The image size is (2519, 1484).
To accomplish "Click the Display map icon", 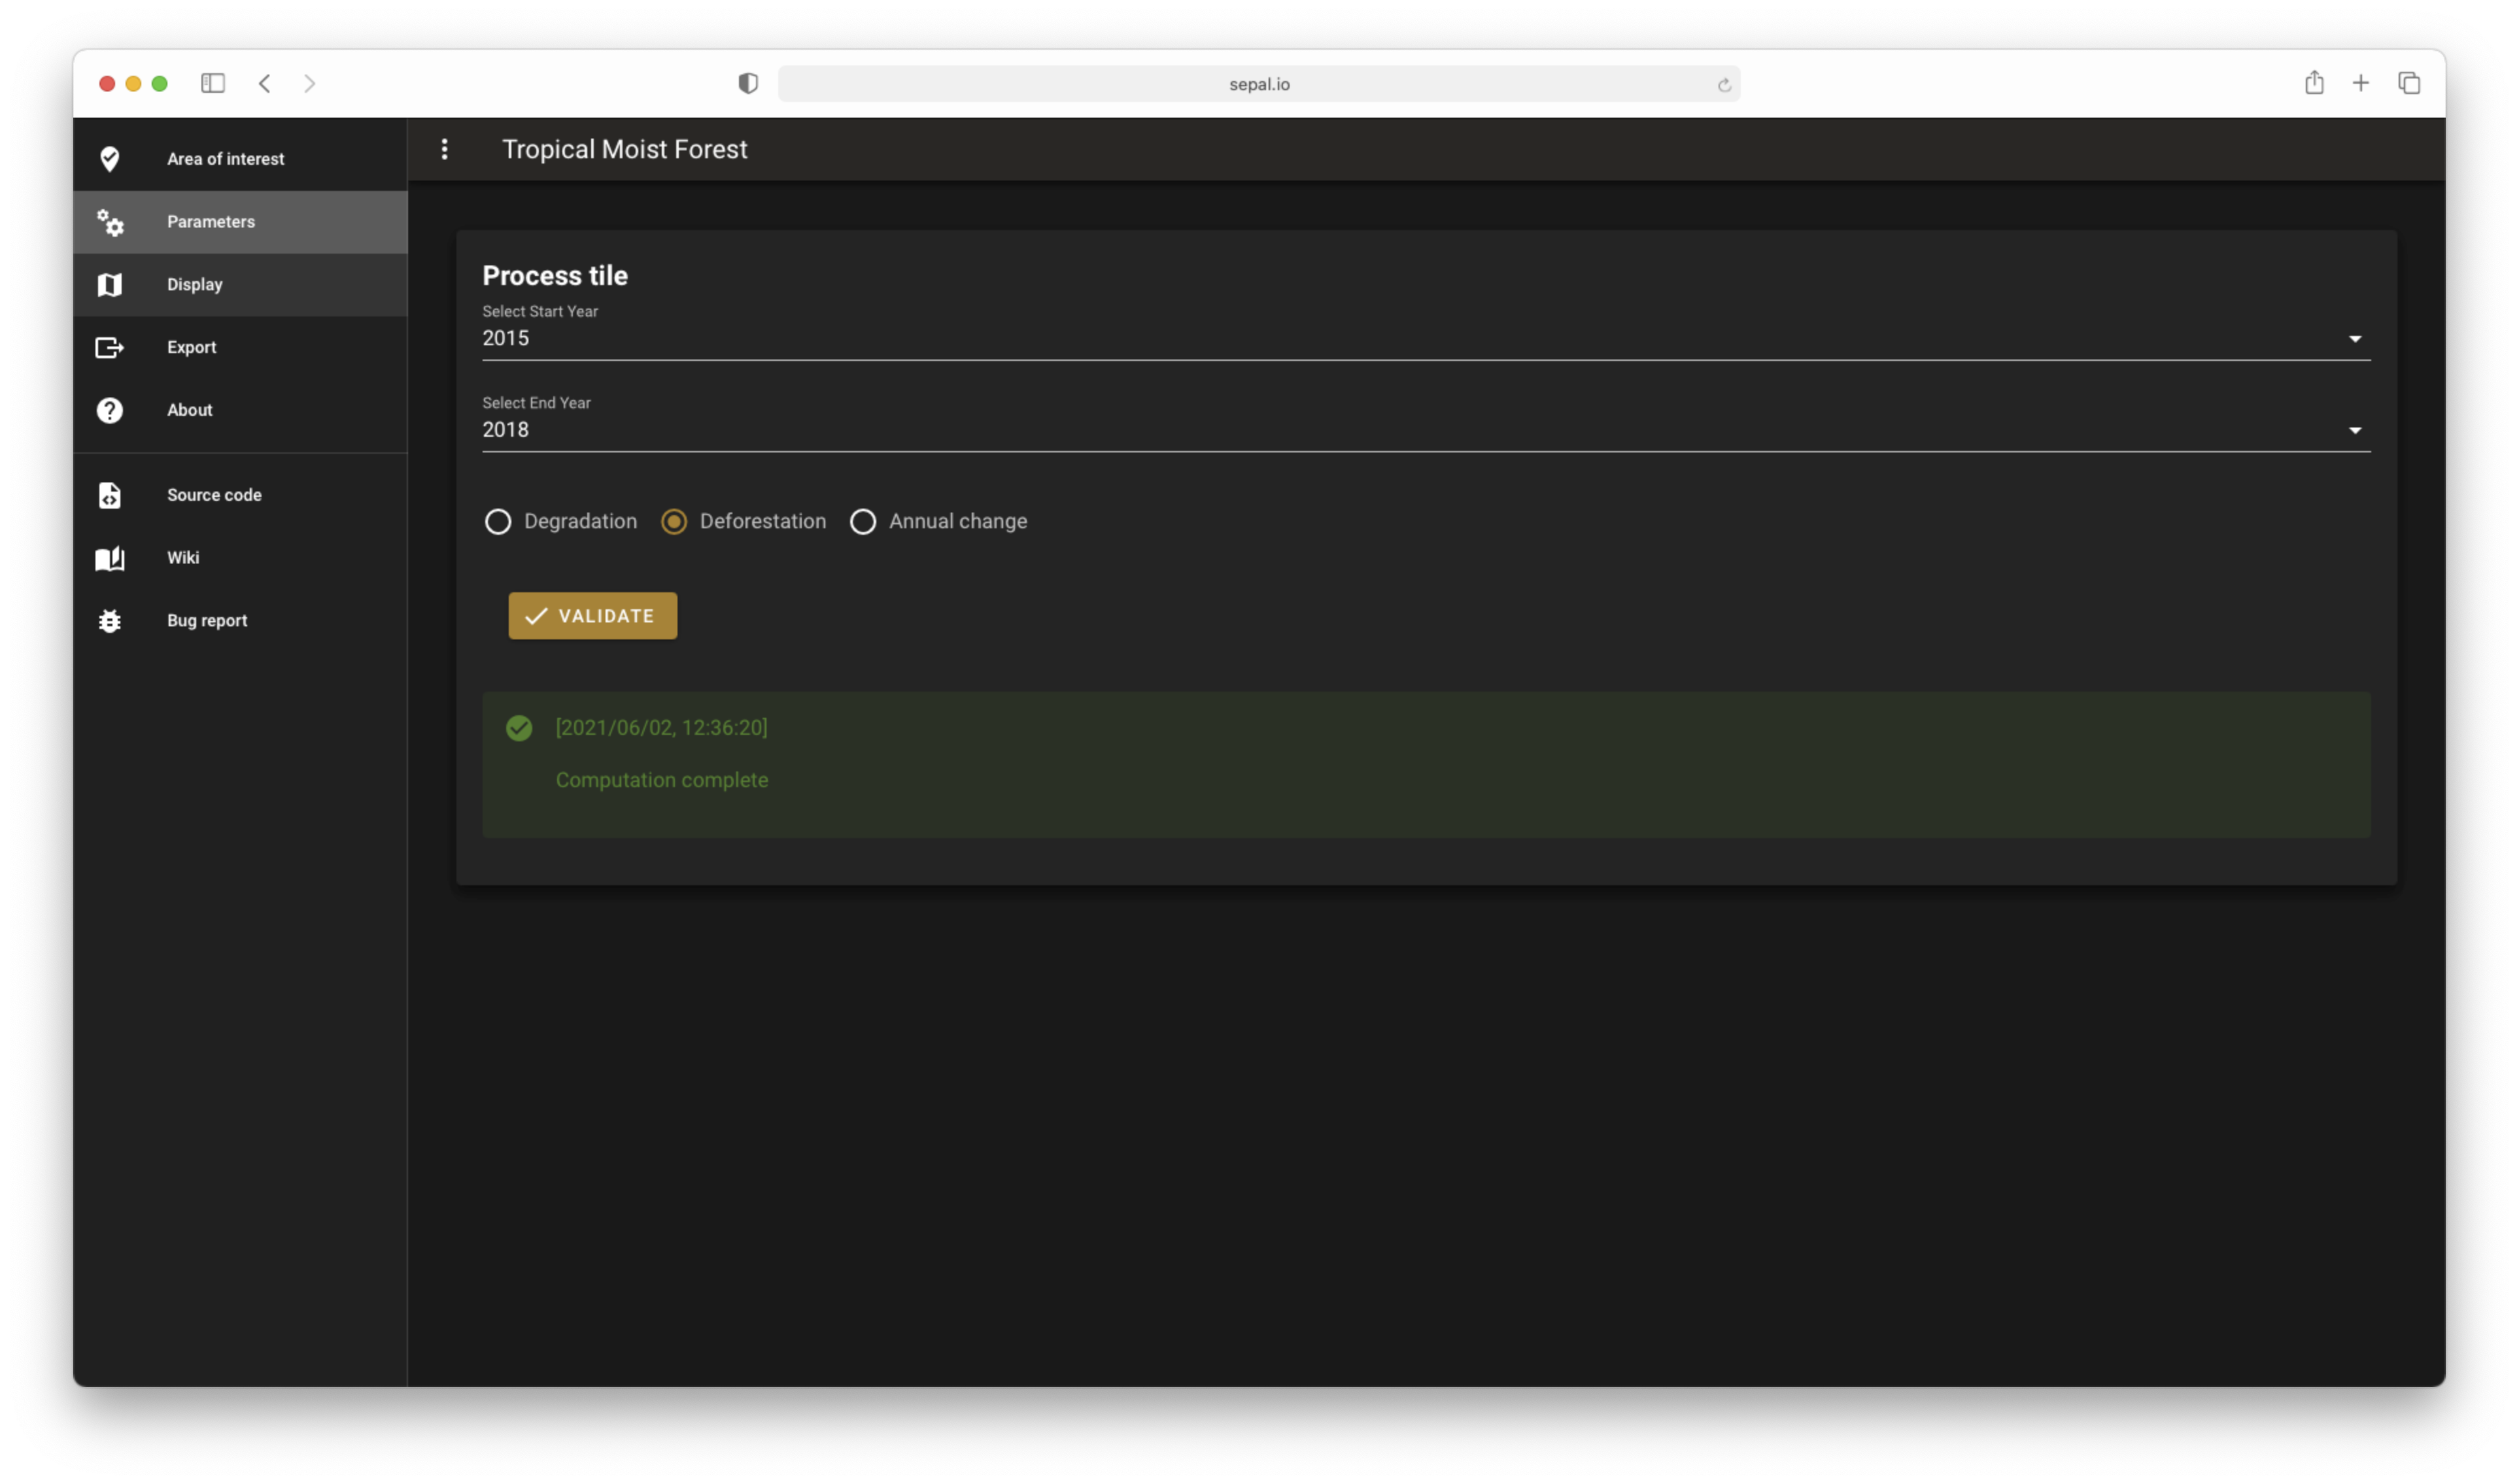I will pos(110,285).
